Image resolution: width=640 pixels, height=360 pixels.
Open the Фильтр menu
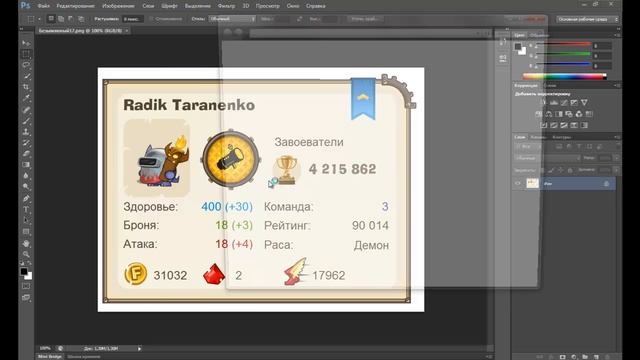point(227,6)
